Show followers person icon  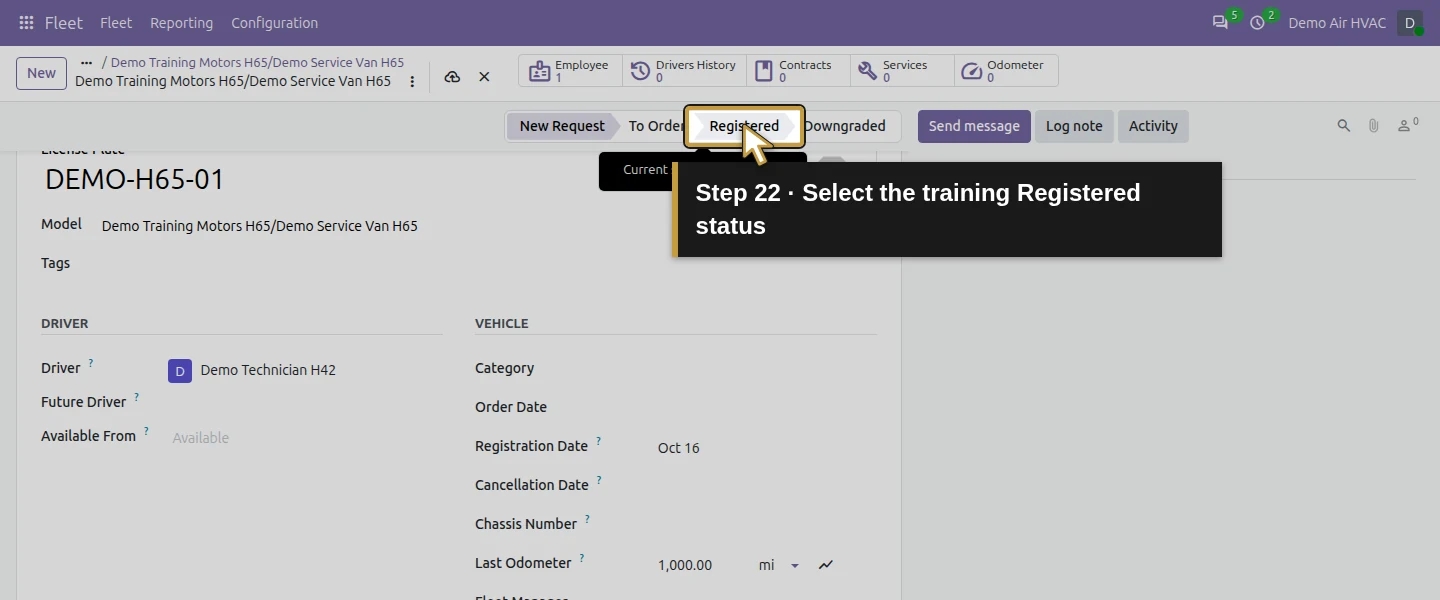1408,125
